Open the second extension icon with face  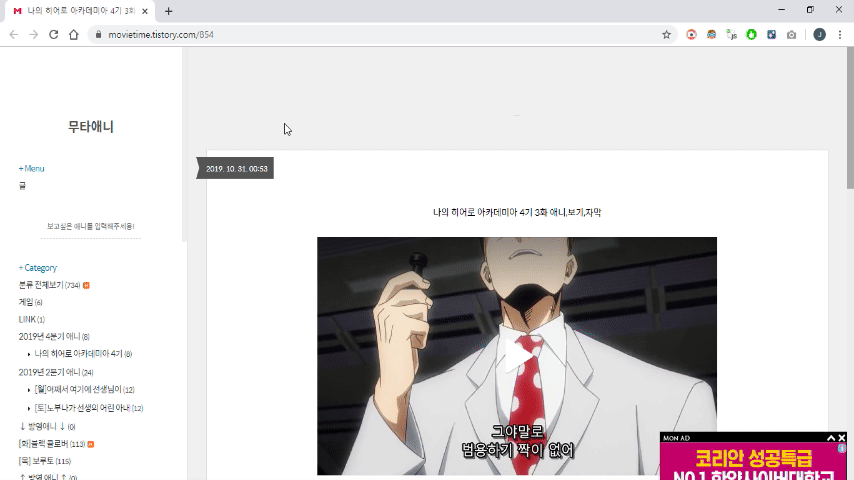tap(711, 34)
